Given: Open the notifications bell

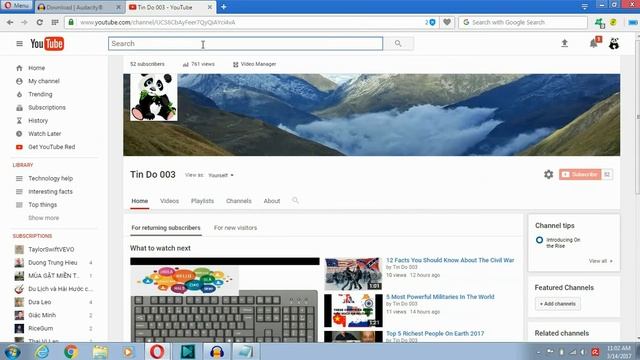Looking at the screenshot, I should [593, 43].
